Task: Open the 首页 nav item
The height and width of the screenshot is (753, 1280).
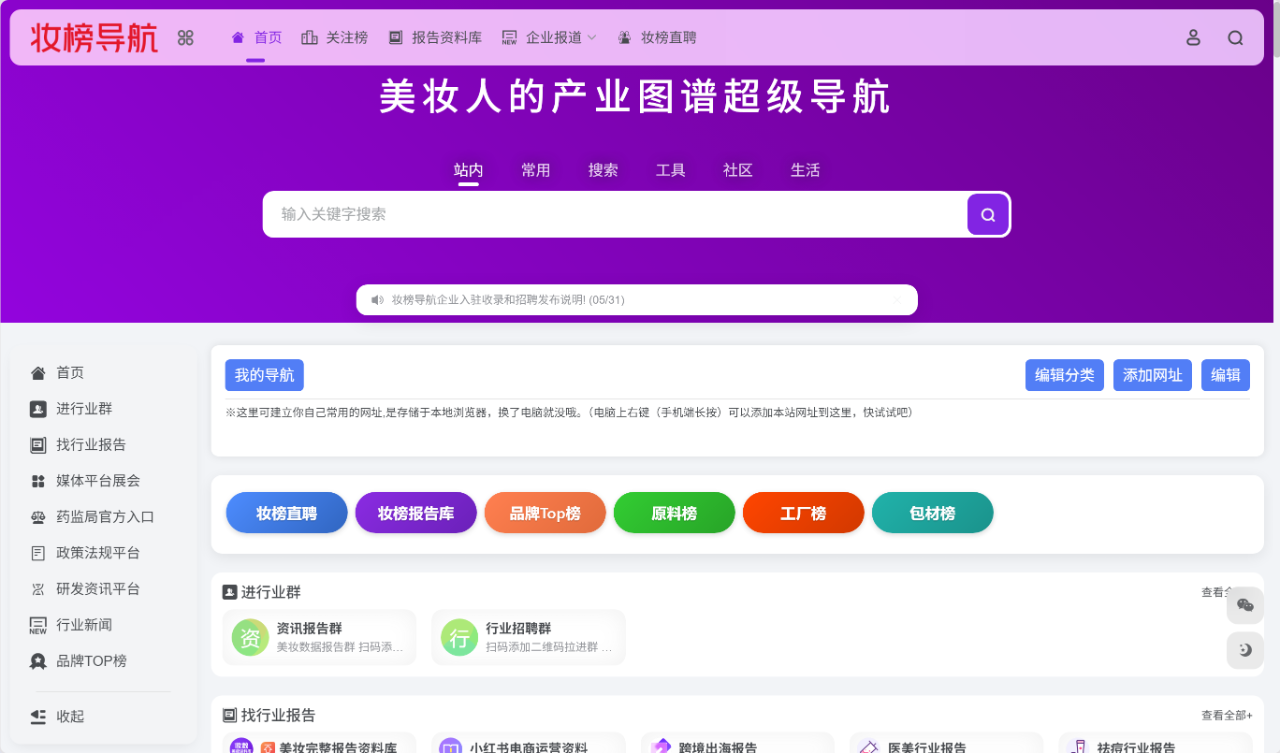Action: (x=257, y=38)
